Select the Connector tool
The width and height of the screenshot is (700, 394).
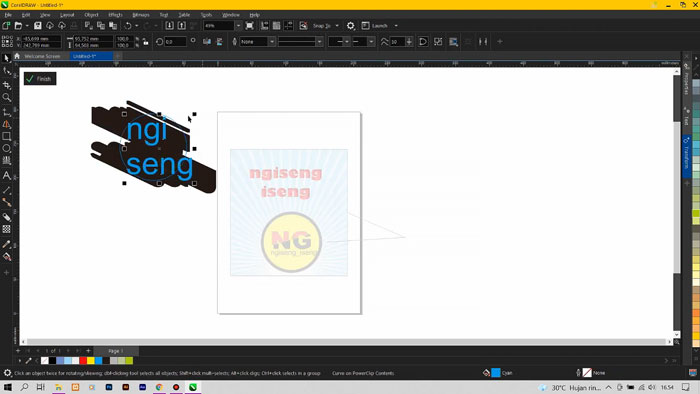coord(6,203)
